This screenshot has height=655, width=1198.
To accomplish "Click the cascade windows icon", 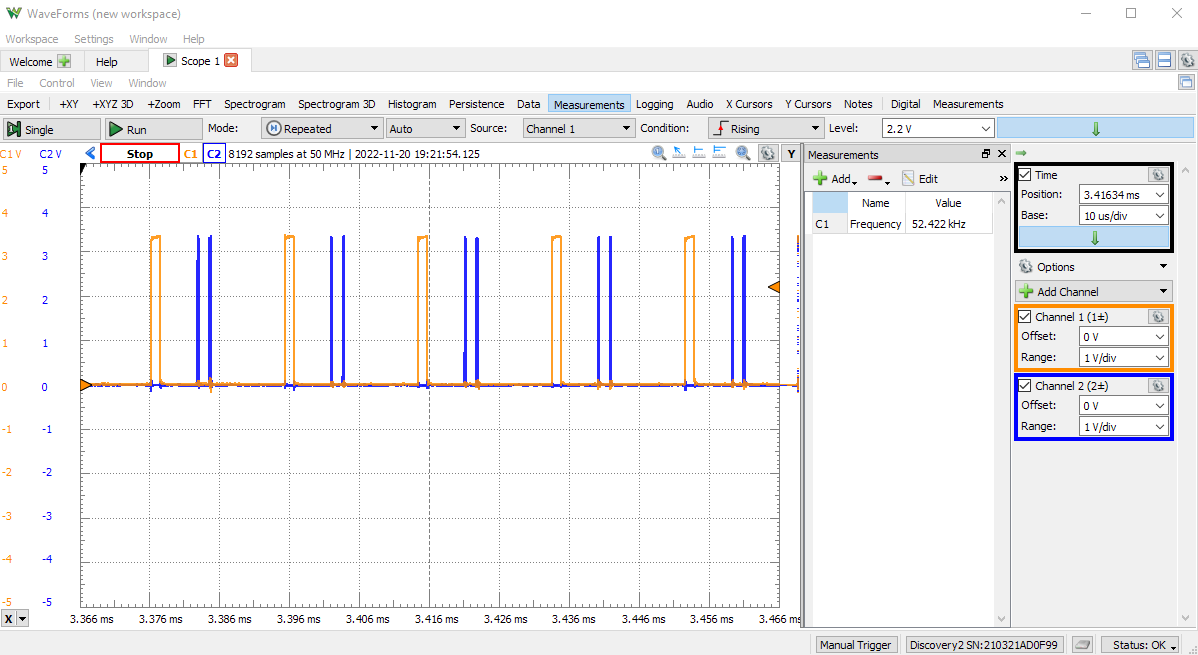I will [1142, 60].
